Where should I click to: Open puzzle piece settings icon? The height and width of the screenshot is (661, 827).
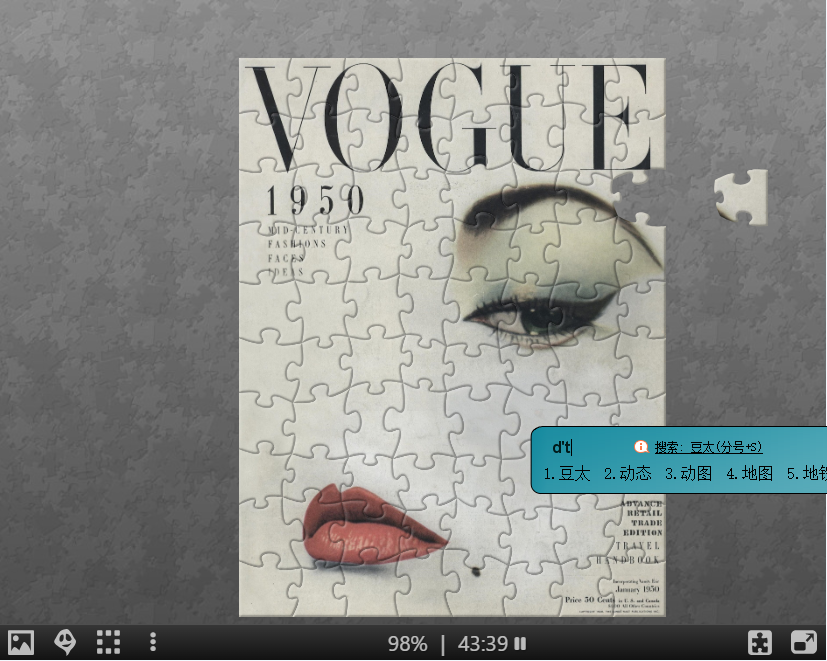point(760,643)
